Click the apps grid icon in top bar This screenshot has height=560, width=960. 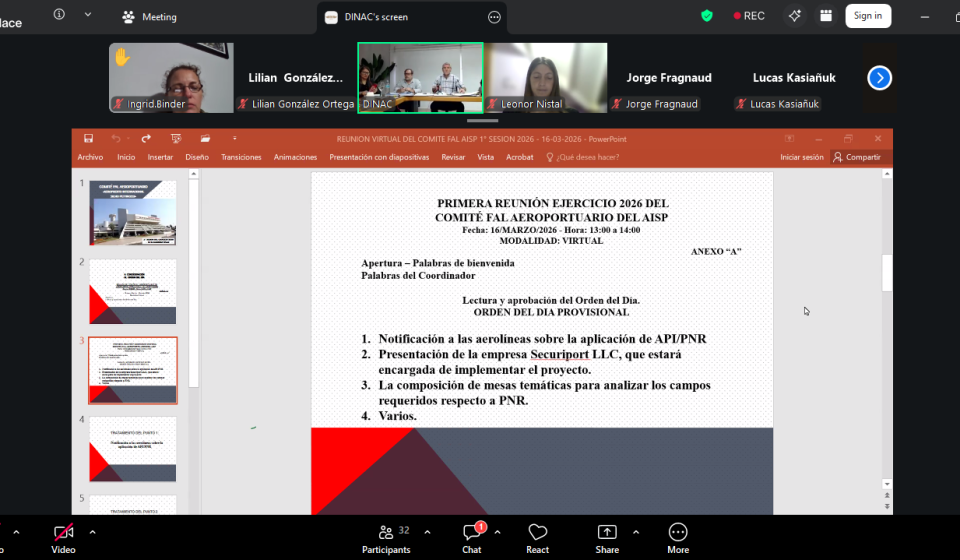coord(826,16)
